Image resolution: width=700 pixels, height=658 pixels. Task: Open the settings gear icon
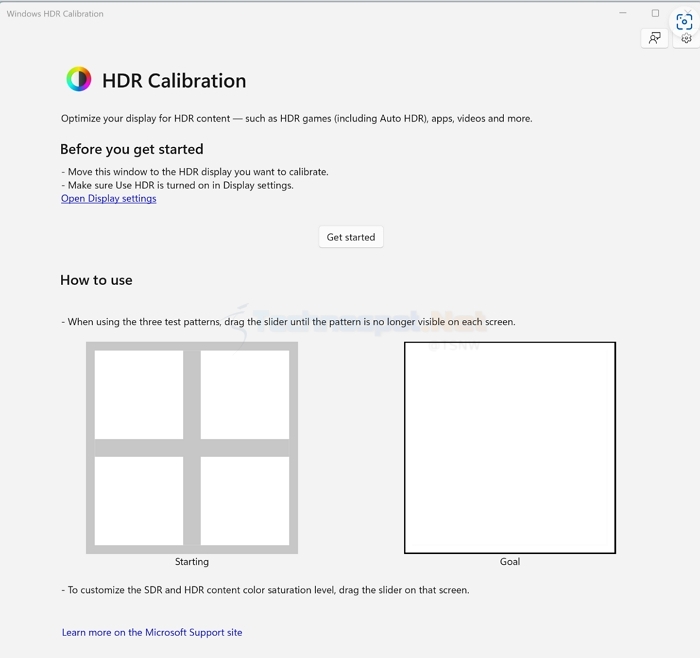pos(687,38)
